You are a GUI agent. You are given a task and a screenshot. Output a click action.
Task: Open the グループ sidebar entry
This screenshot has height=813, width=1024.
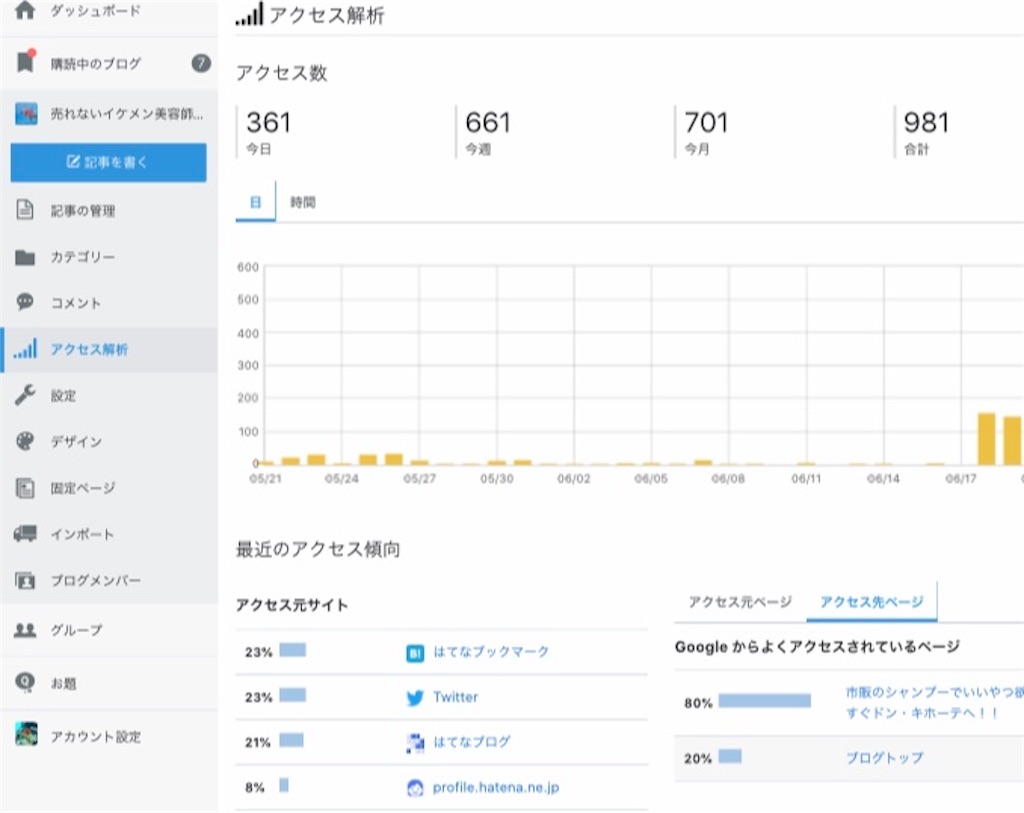pyautogui.click(x=76, y=630)
